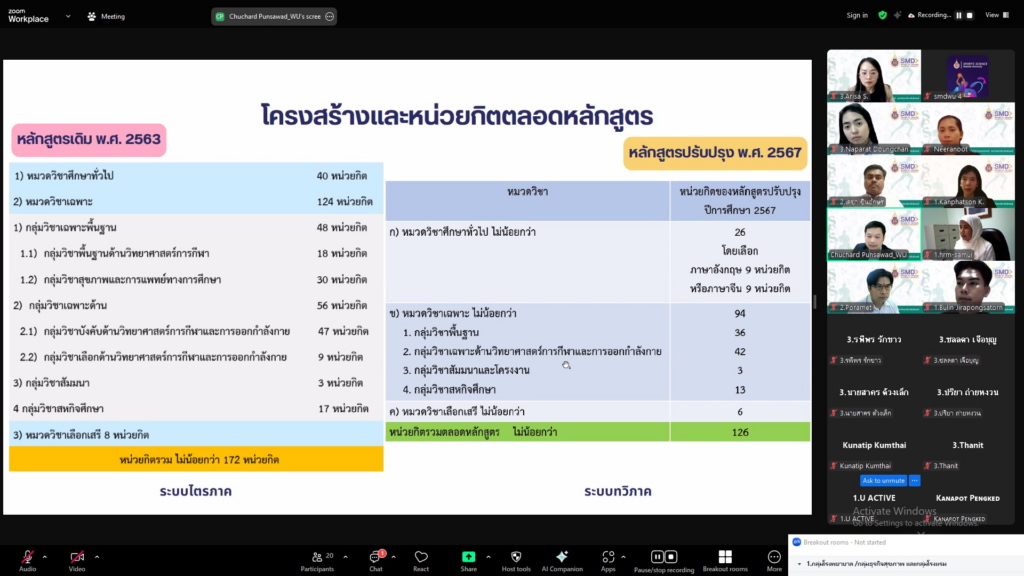Click the ระบบไตรภาค caption

(x=196, y=491)
